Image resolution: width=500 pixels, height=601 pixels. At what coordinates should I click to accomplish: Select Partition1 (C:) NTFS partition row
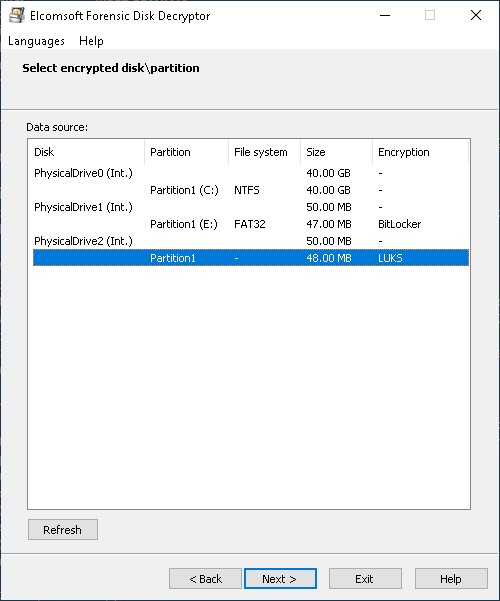[251, 190]
